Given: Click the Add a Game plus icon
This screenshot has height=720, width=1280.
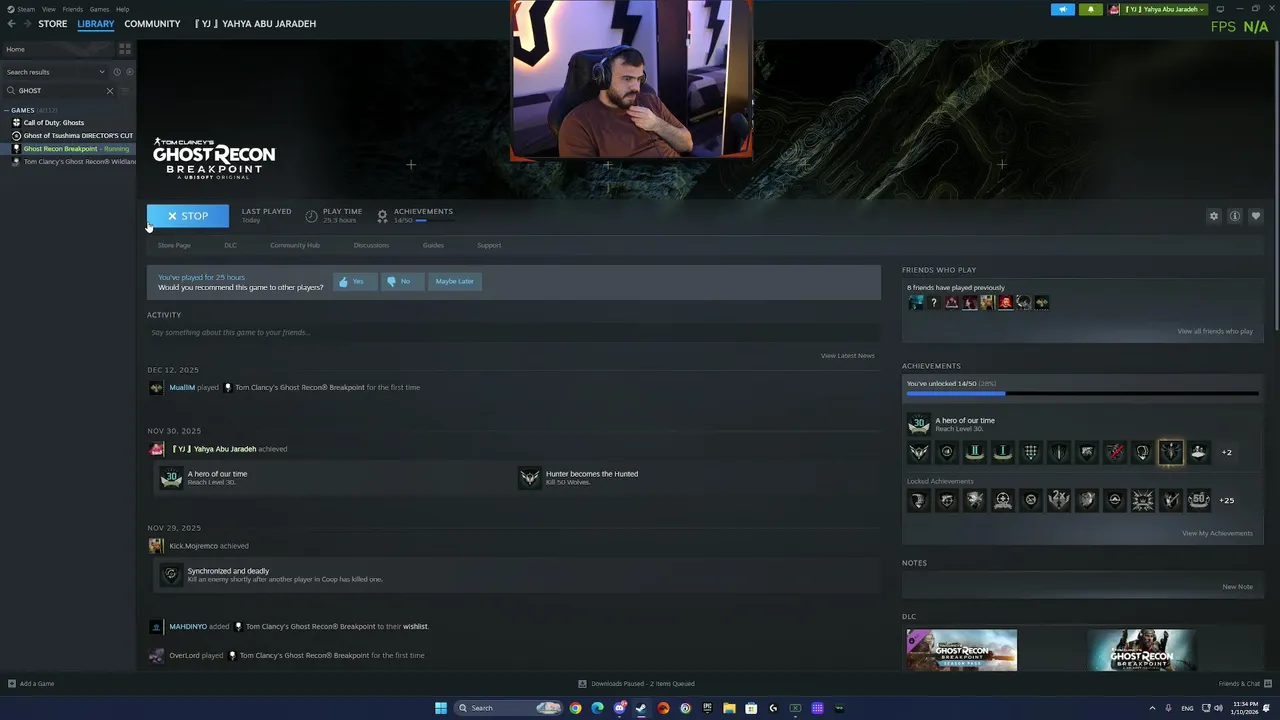Looking at the screenshot, I should click(x=12, y=684).
